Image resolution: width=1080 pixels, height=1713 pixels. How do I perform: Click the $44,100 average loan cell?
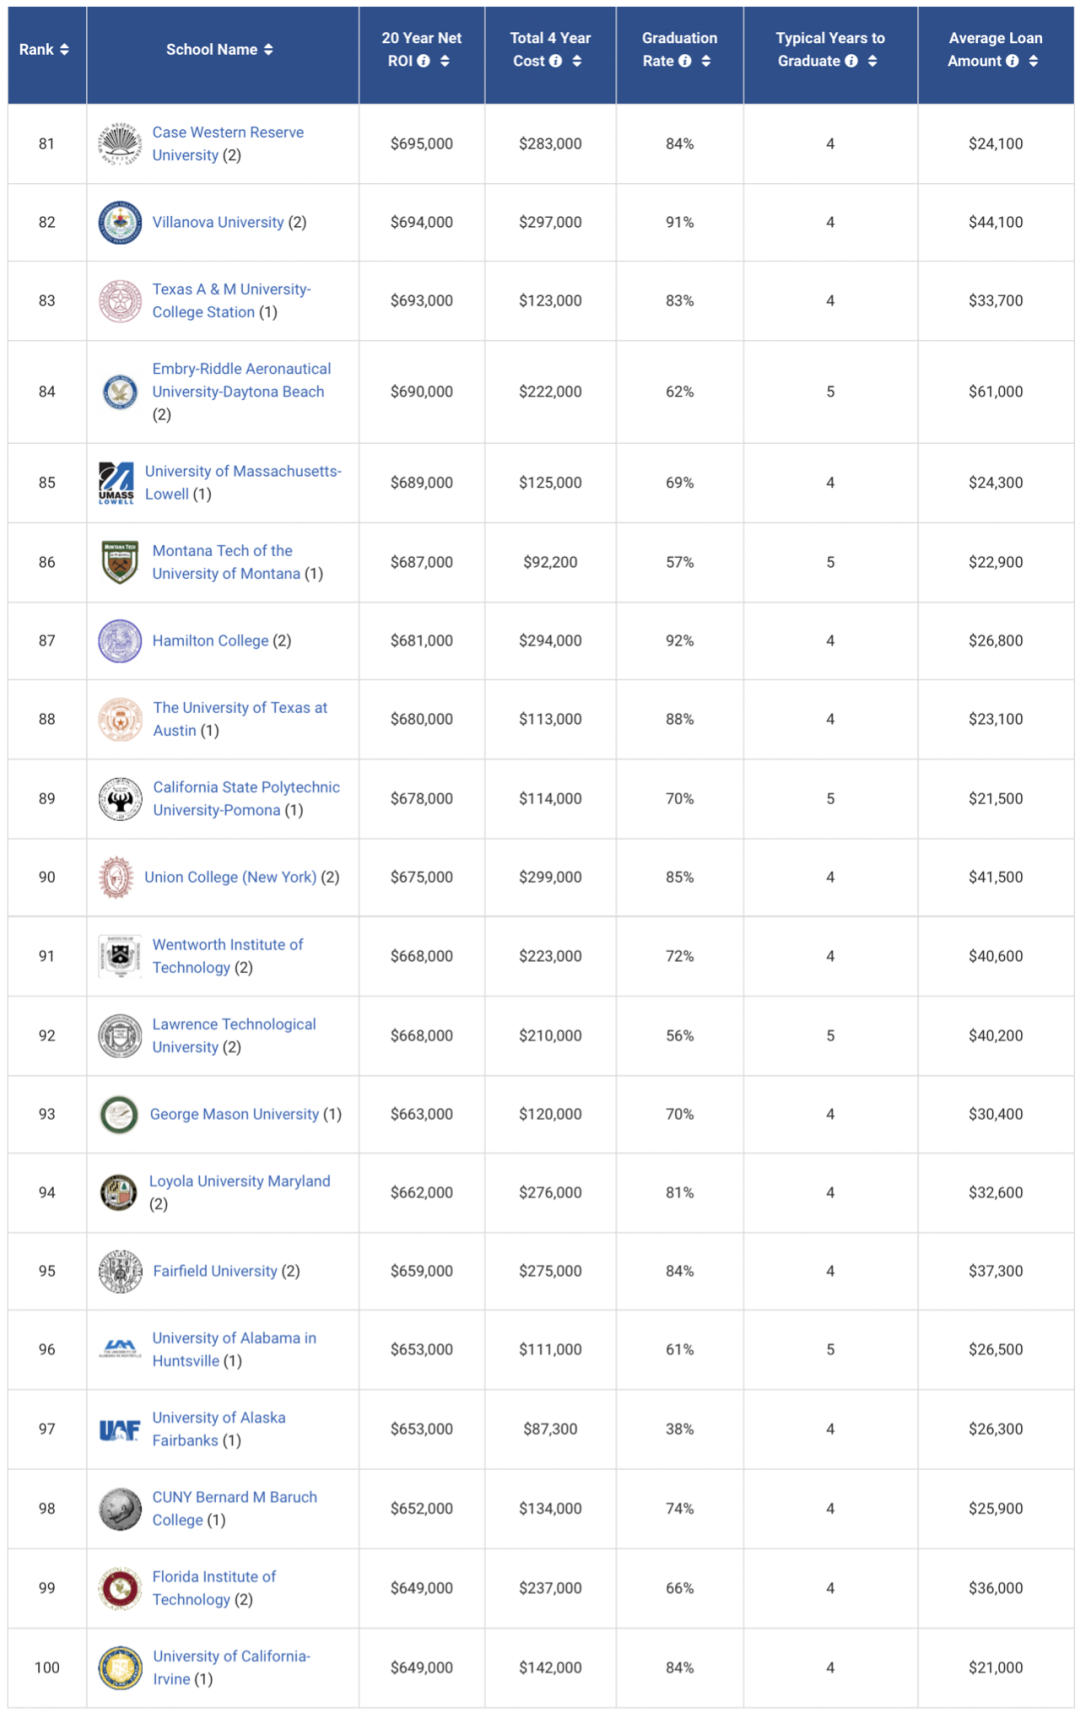[x=996, y=222]
